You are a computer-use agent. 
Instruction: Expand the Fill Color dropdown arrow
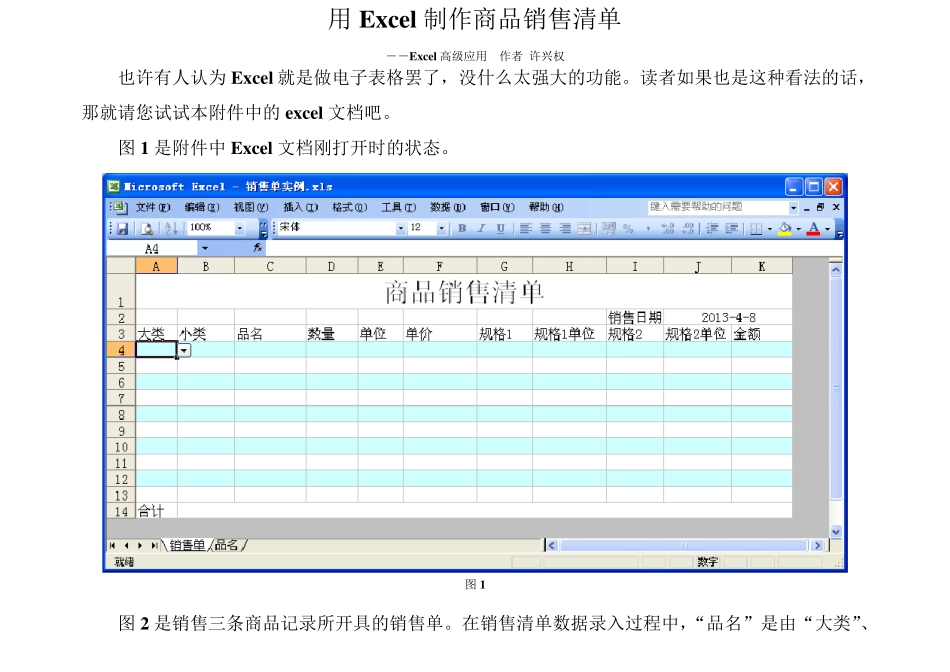[799, 228]
